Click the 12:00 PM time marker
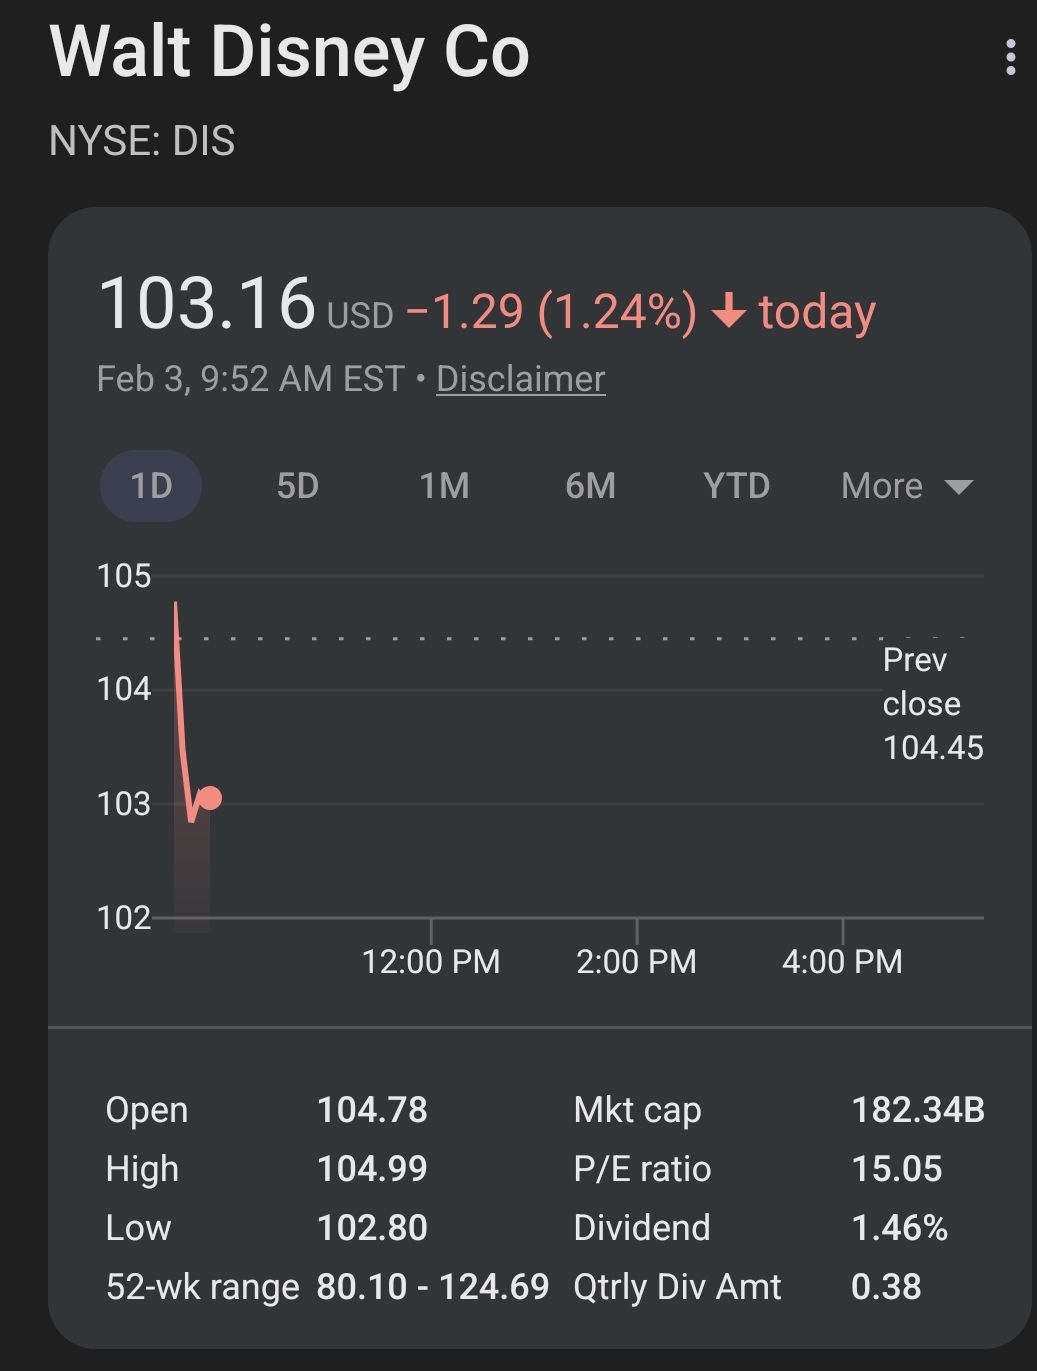 (x=431, y=961)
